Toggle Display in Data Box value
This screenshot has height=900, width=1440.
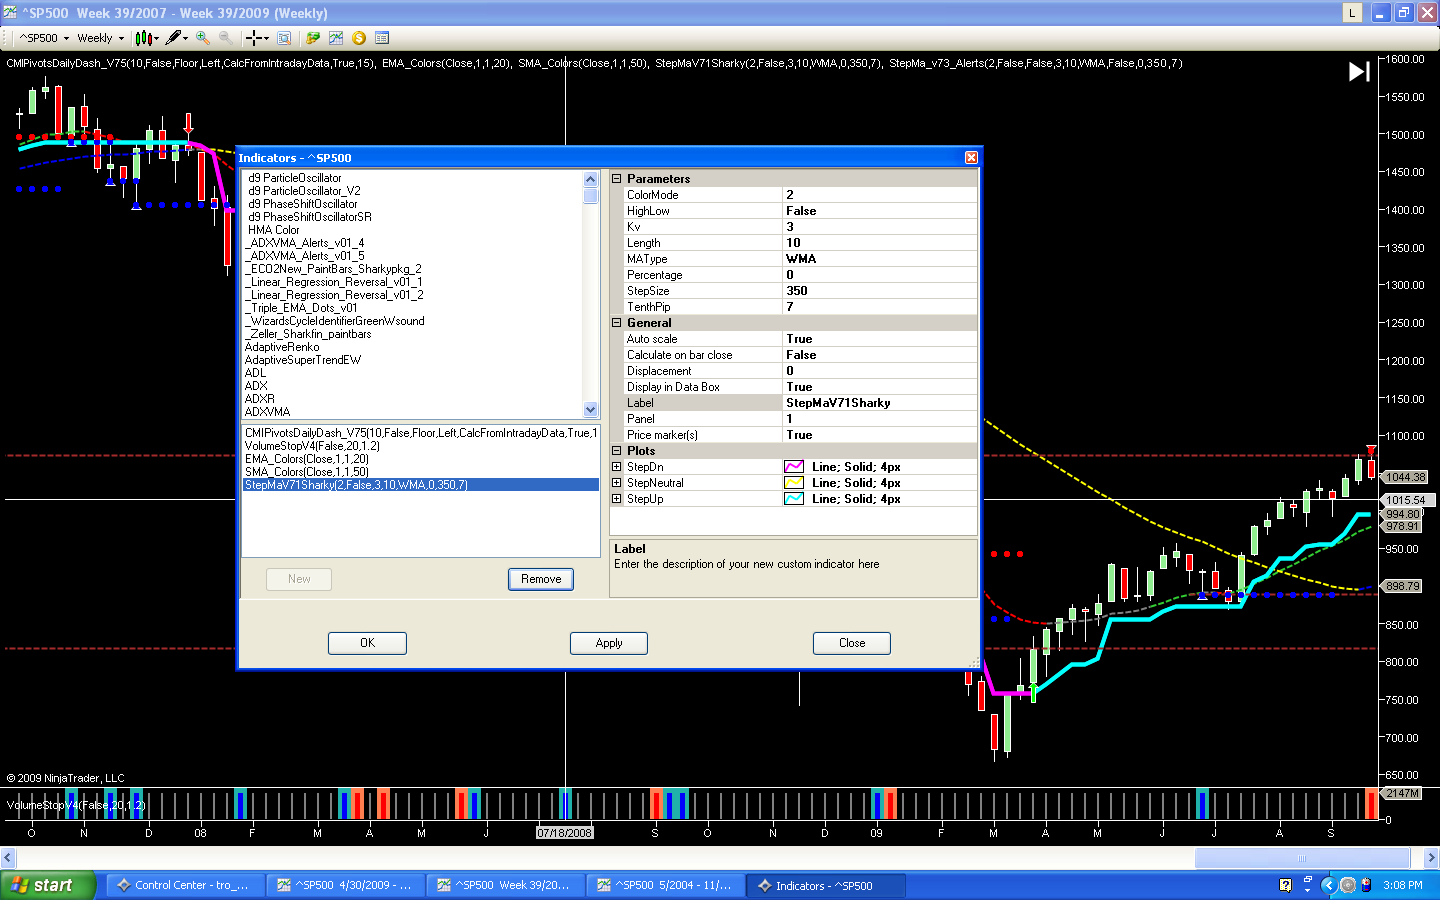[x=879, y=387]
